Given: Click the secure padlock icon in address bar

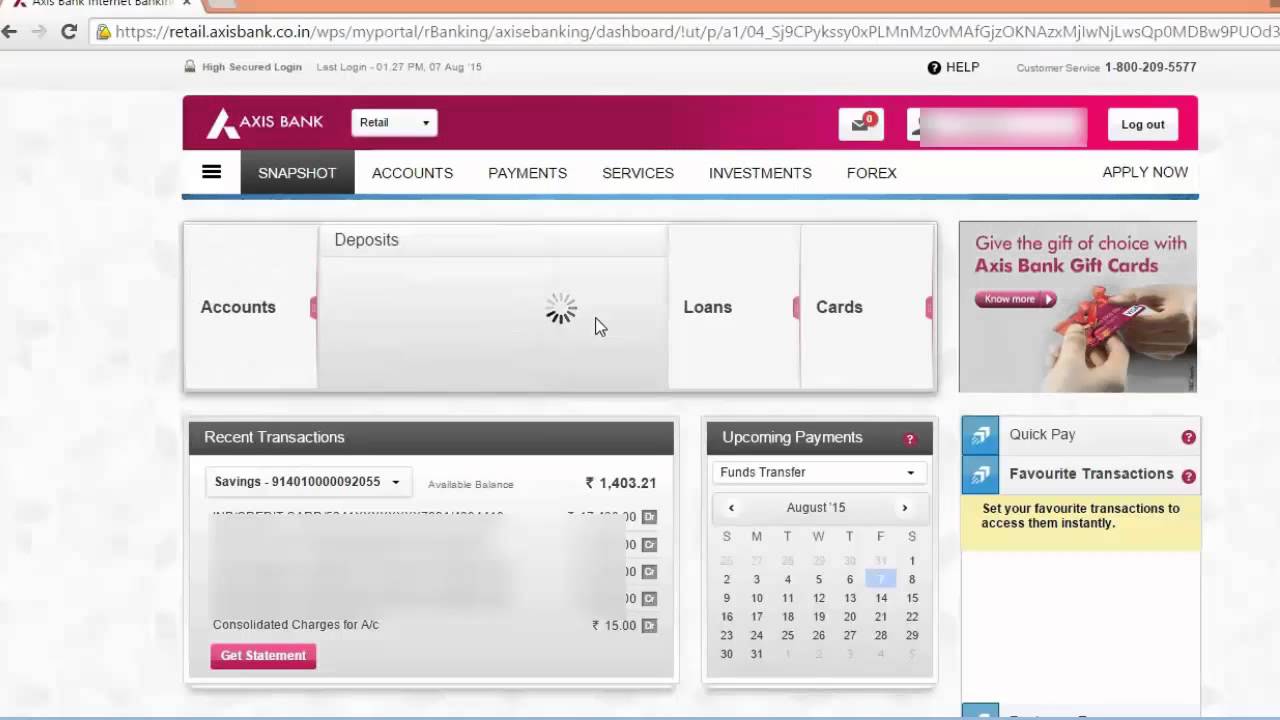Looking at the screenshot, I should pos(103,31).
